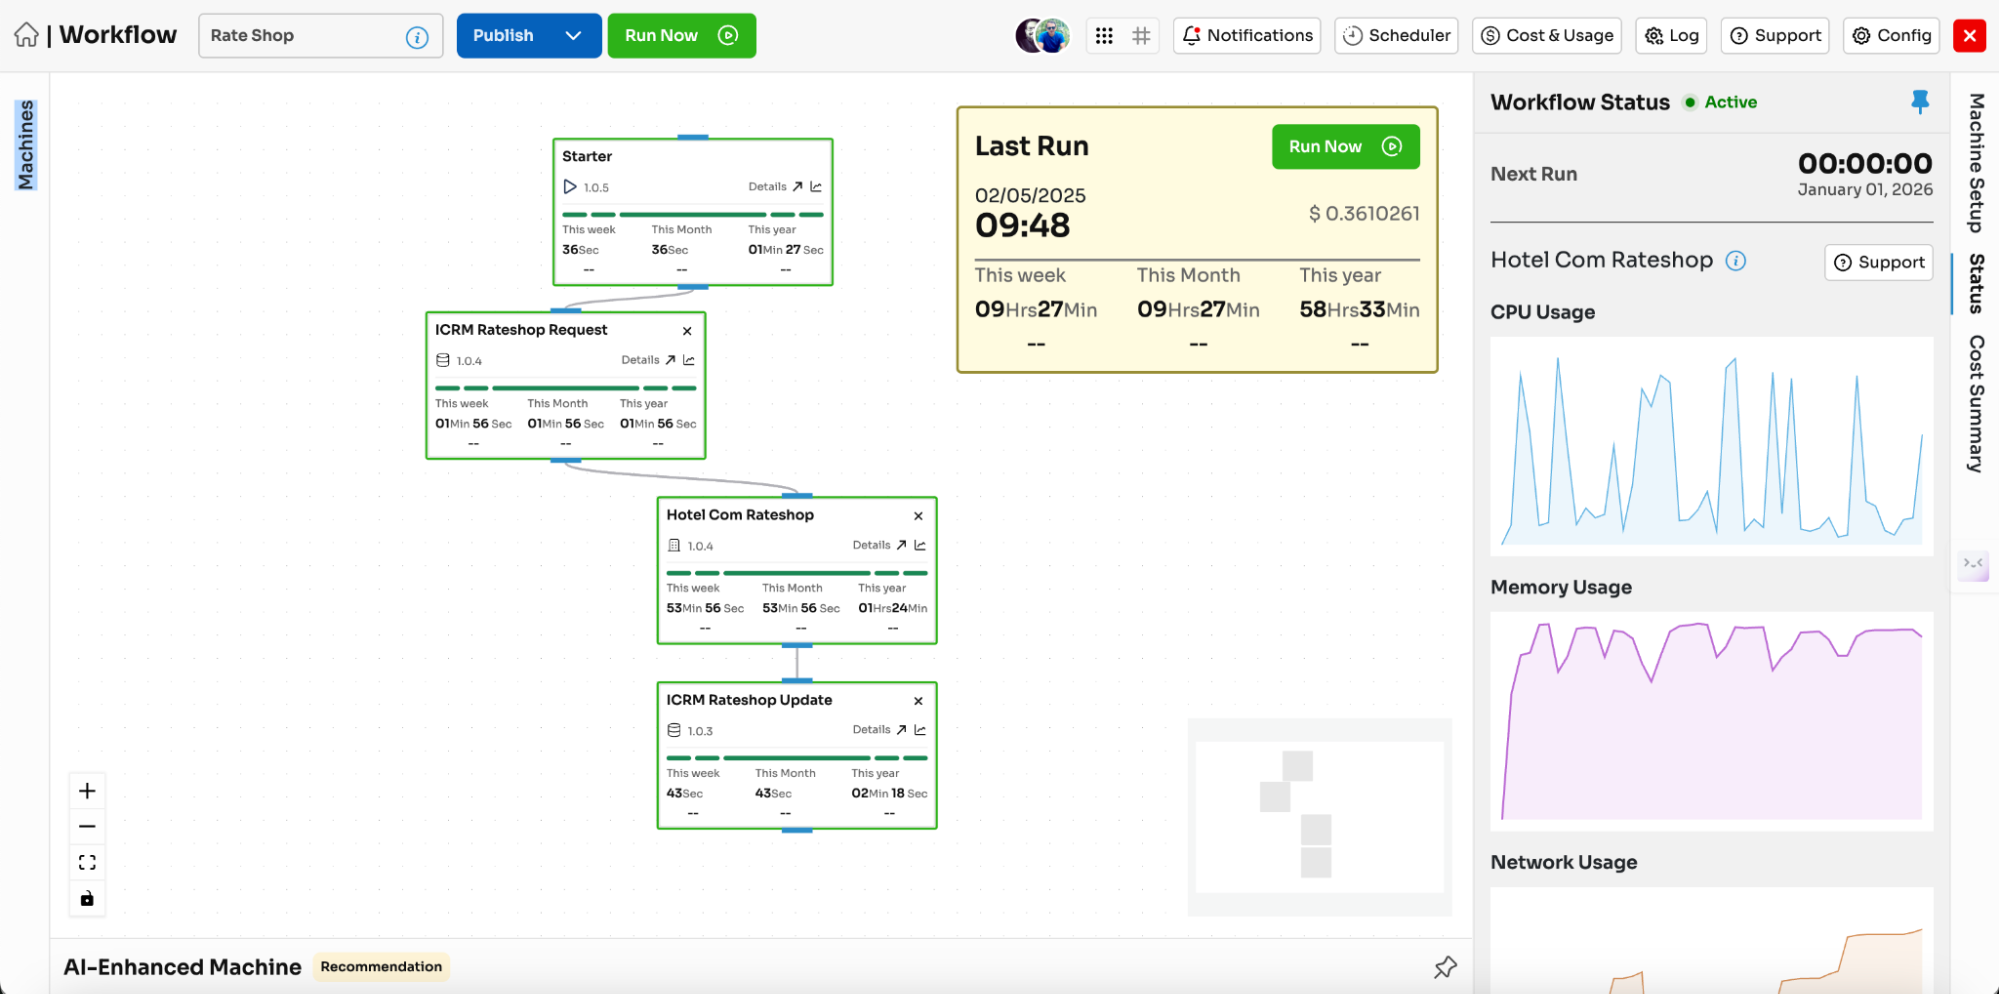This screenshot has width=1999, height=994.
Task: Remove ICRM Rateshop Request node
Action: pos(687,331)
